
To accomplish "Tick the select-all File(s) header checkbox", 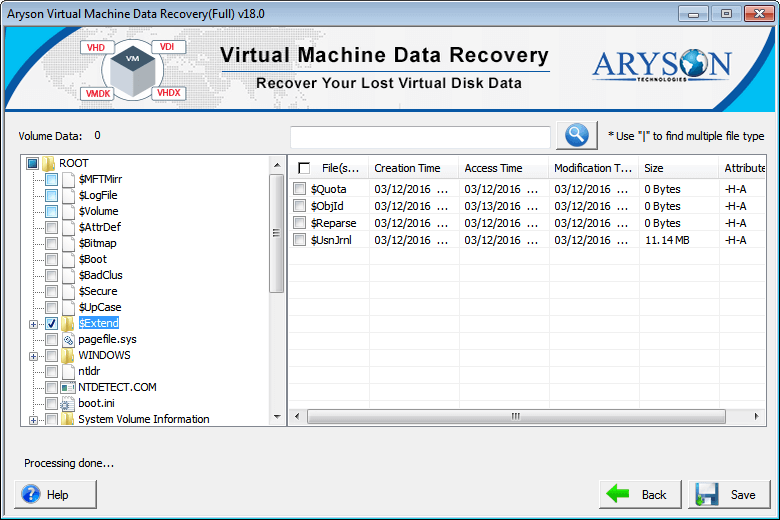I will 304,168.
